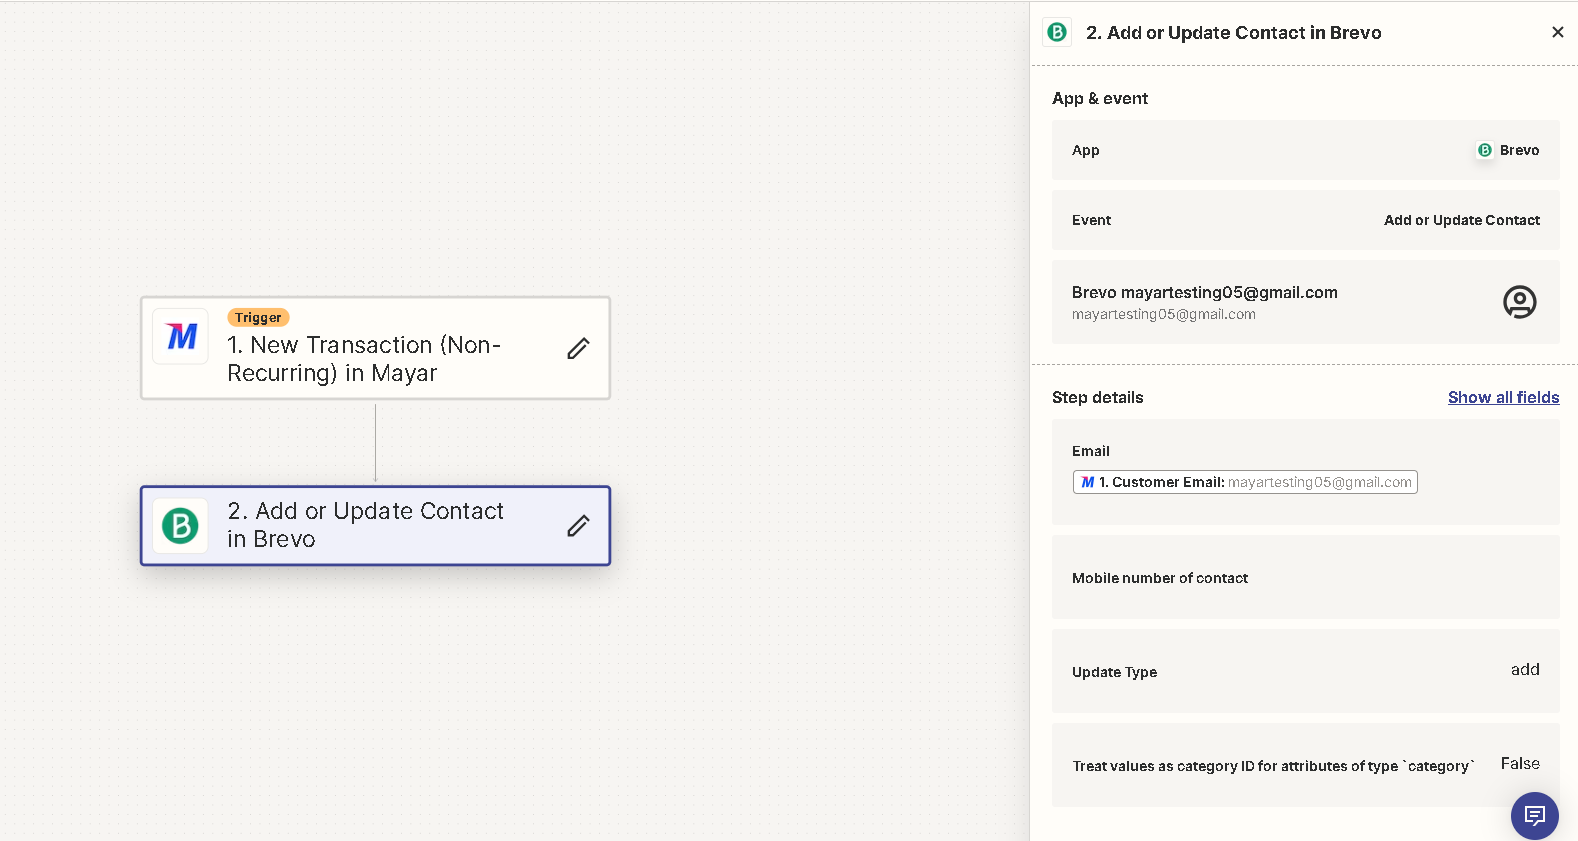
Task: Click the 'App & event' section heading
Action: coord(1100,98)
